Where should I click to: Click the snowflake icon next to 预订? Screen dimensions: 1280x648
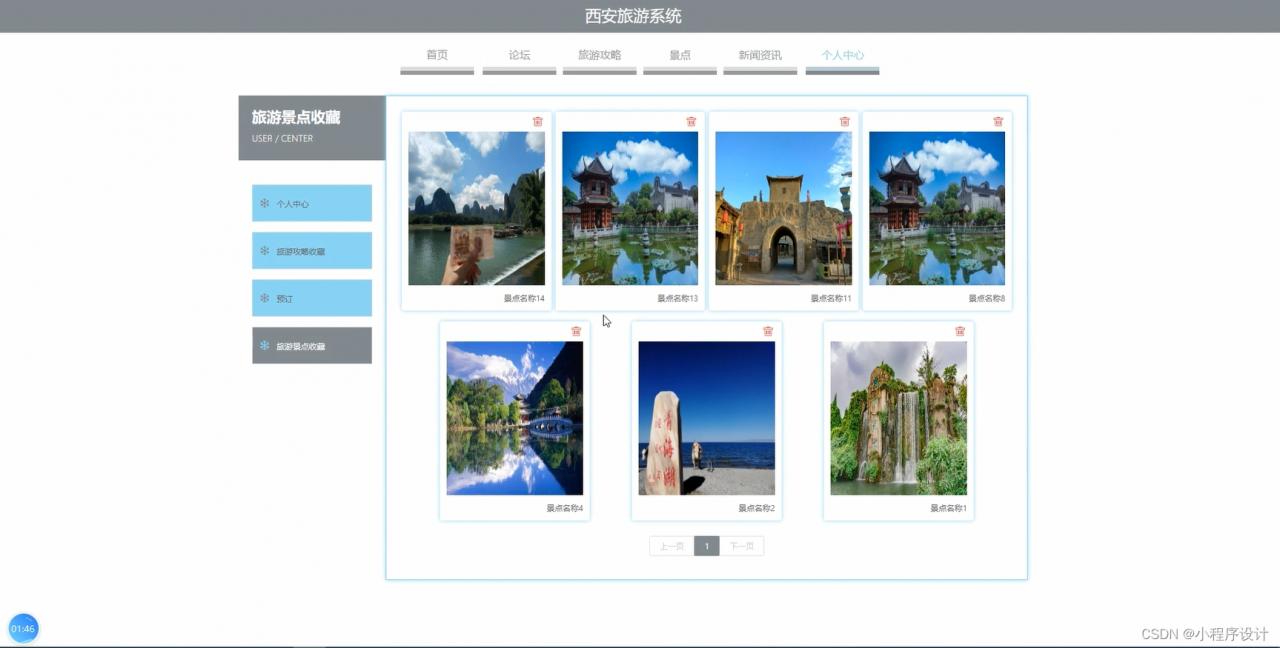[263, 297]
